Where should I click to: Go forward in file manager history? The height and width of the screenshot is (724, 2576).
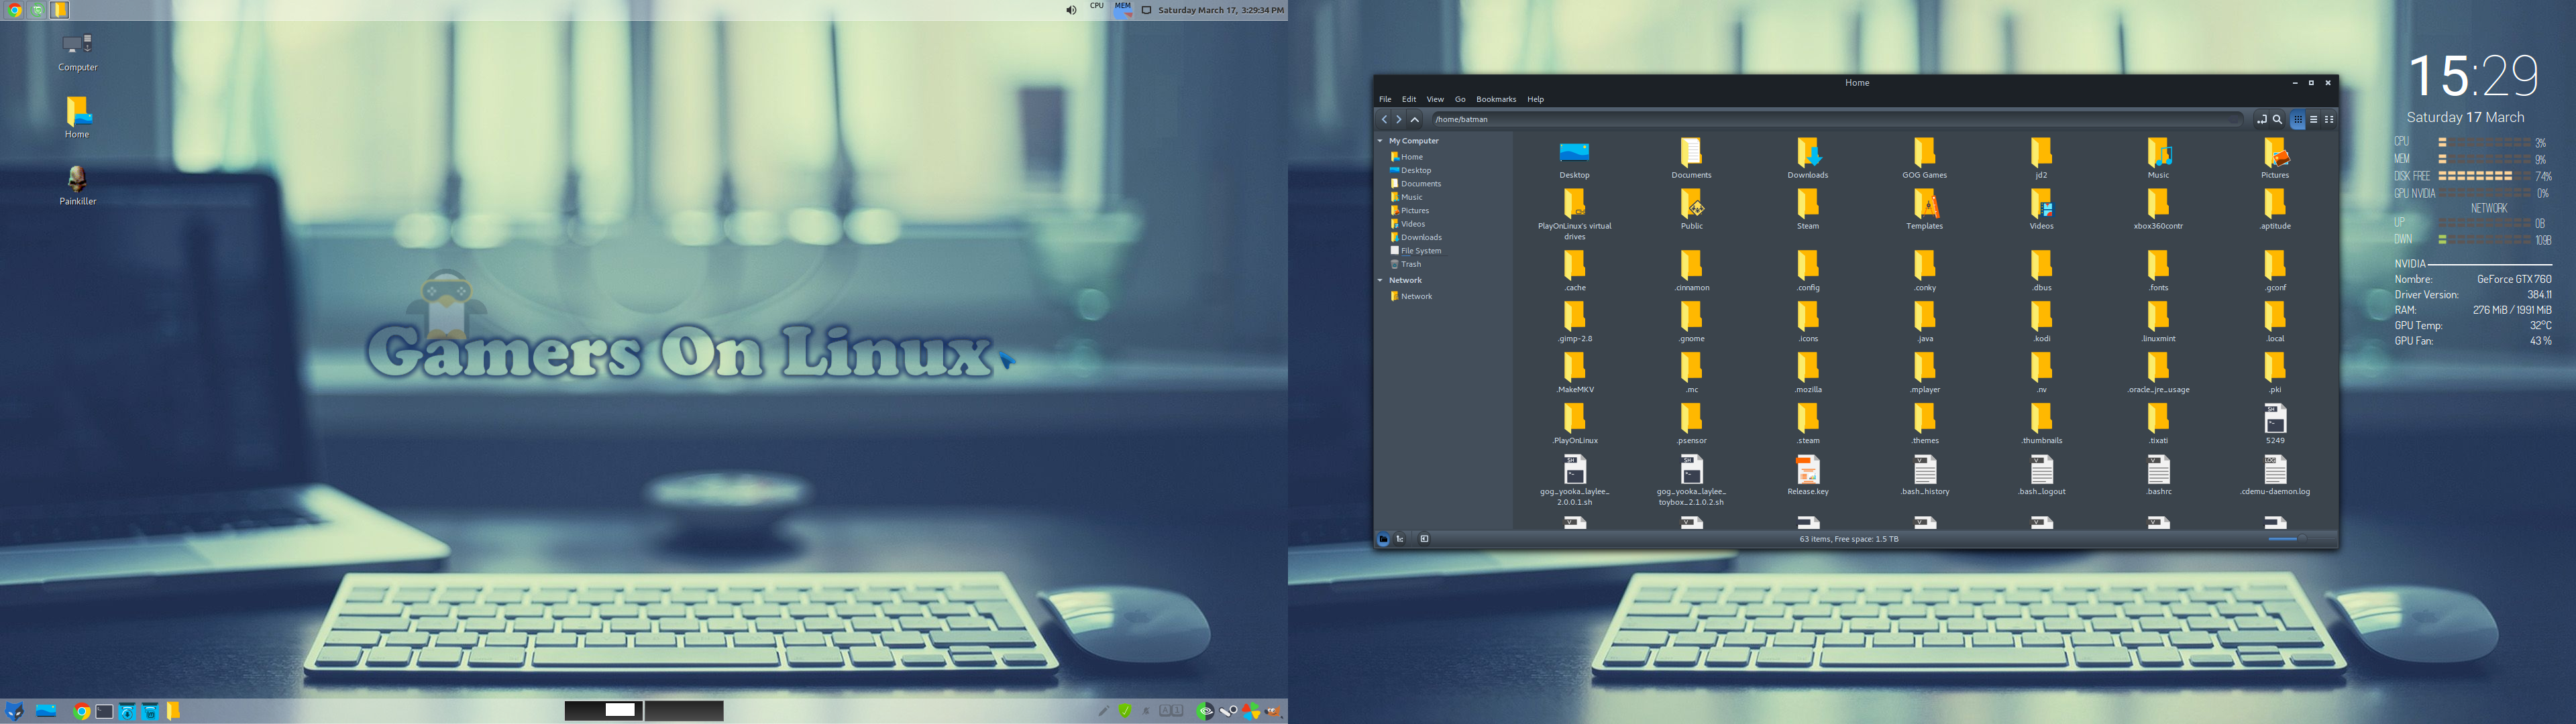[x=1399, y=119]
